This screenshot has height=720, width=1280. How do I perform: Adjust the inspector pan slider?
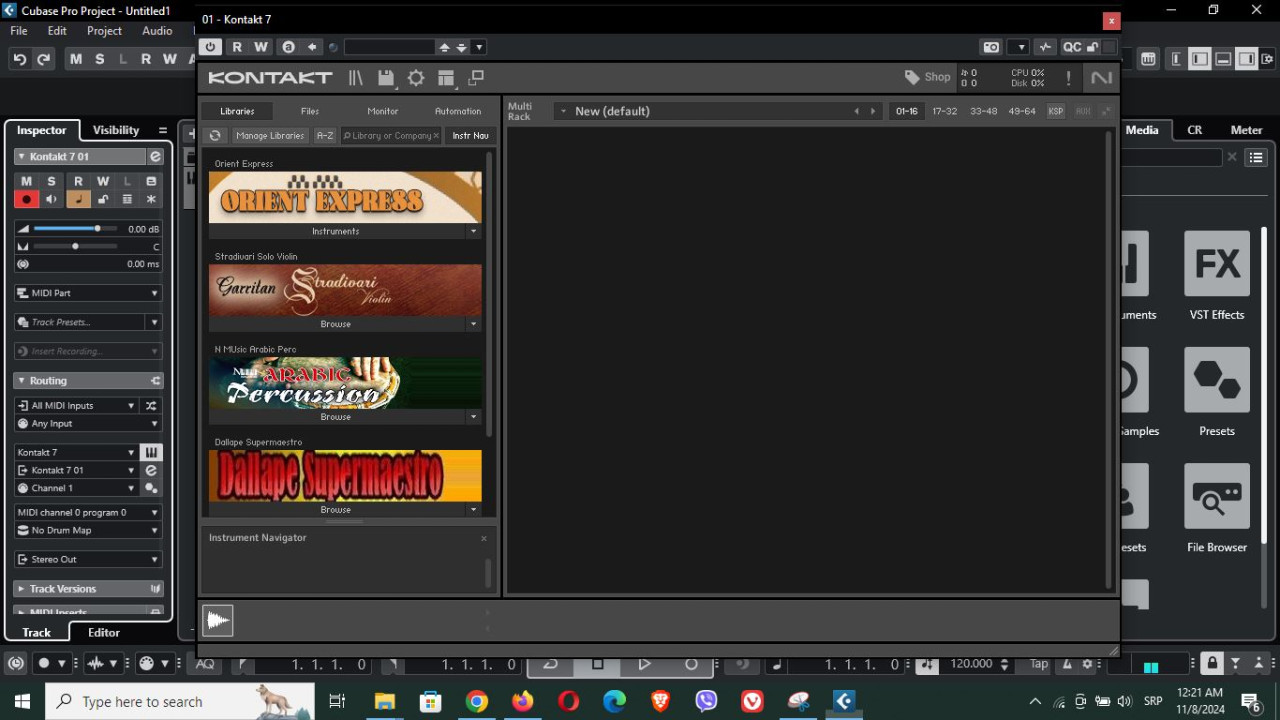coord(74,246)
